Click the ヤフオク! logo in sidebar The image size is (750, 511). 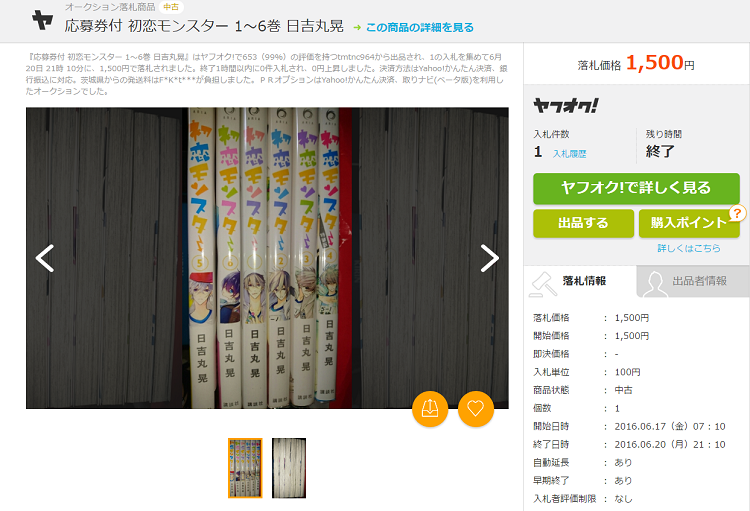(x=566, y=106)
